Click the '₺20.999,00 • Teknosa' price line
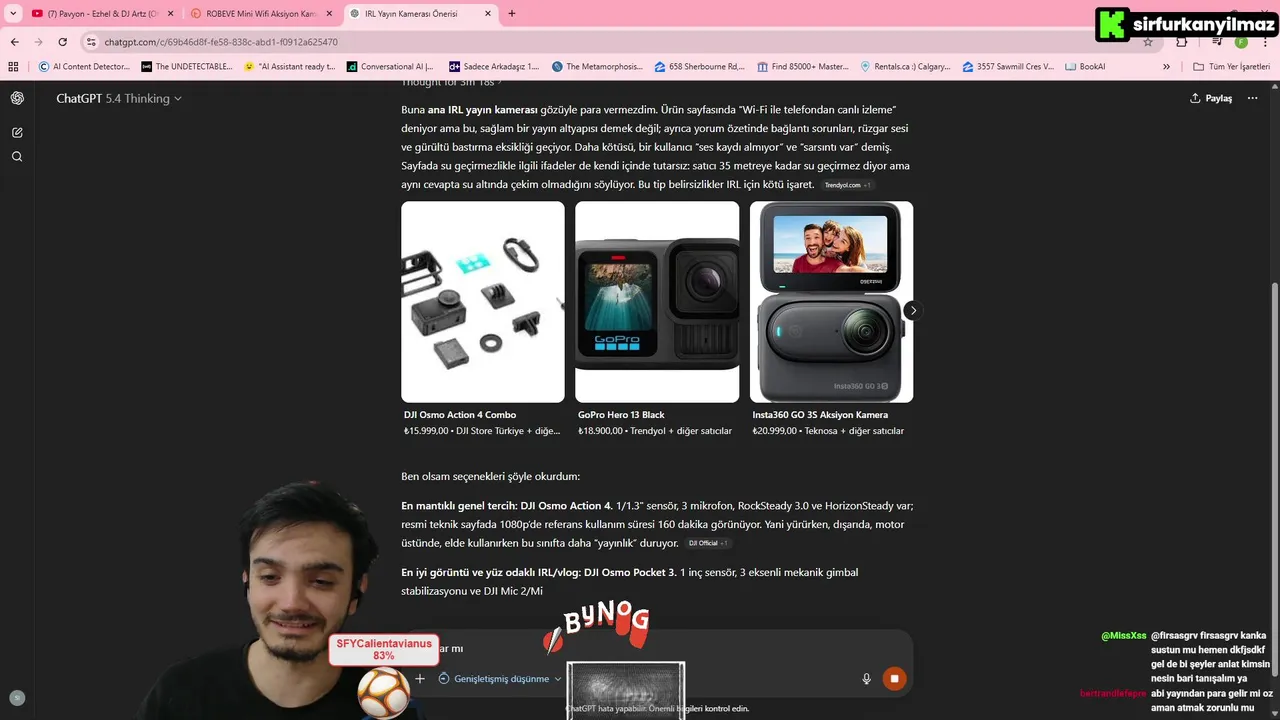This screenshot has height=720, width=1280. pyautogui.click(x=828, y=431)
